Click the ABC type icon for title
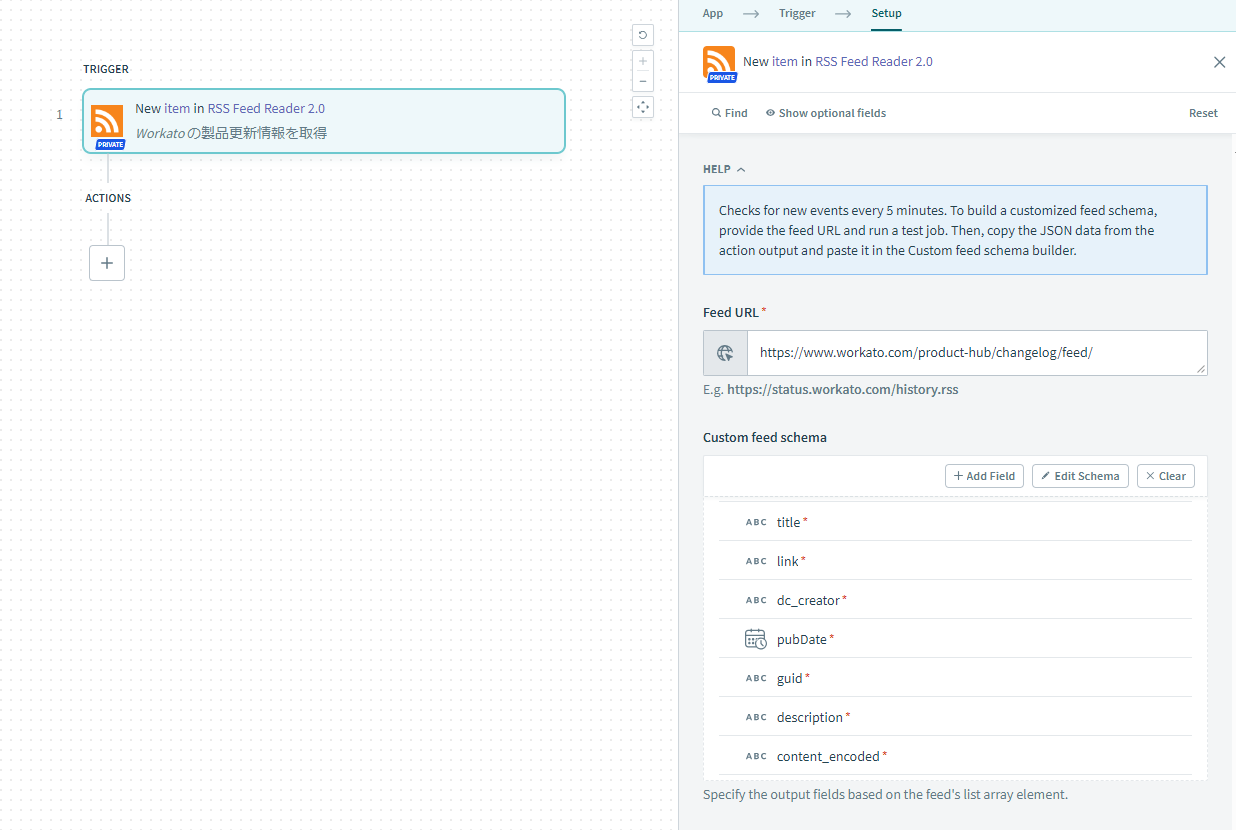Image resolution: width=1236 pixels, height=830 pixels. click(756, 522)
